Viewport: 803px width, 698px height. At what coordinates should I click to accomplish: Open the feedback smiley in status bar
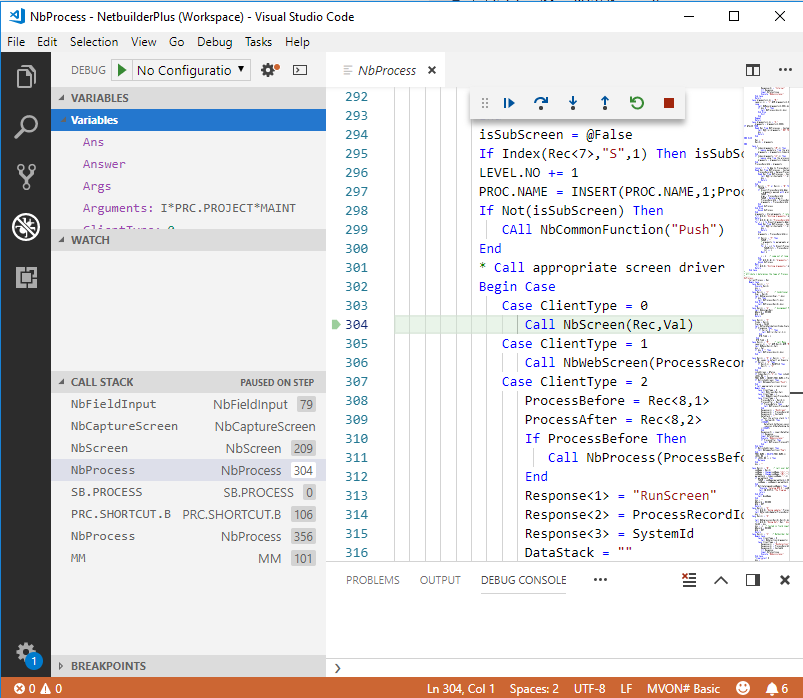point(743,688)
